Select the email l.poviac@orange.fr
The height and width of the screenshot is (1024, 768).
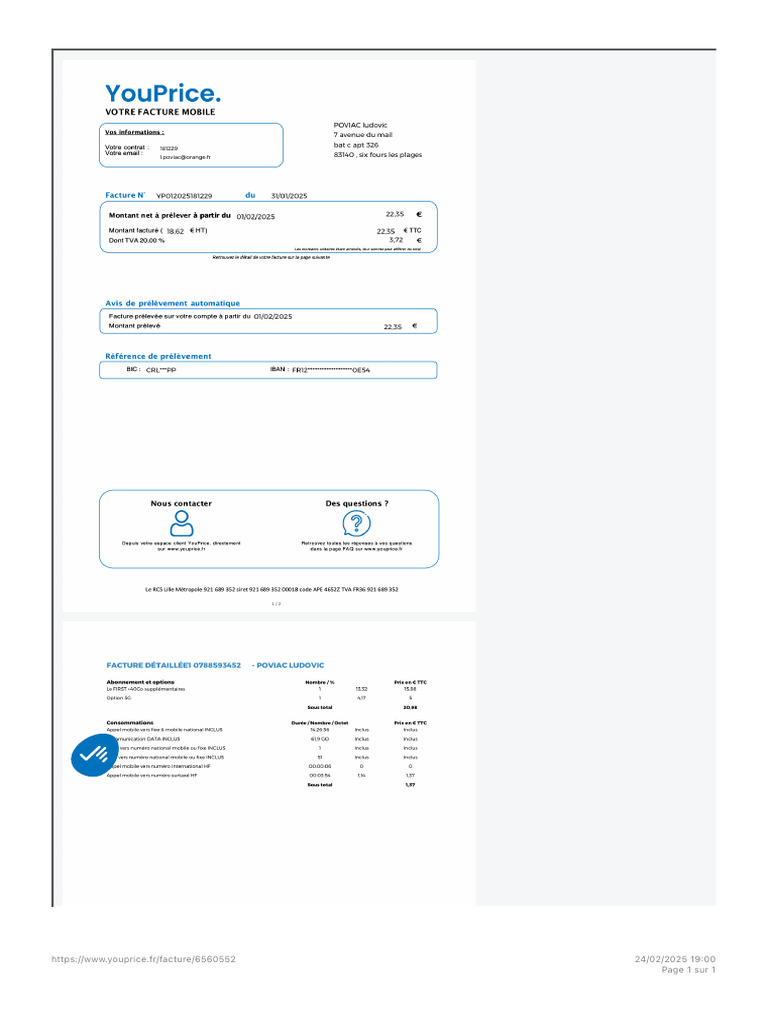(x=185, y=157)
